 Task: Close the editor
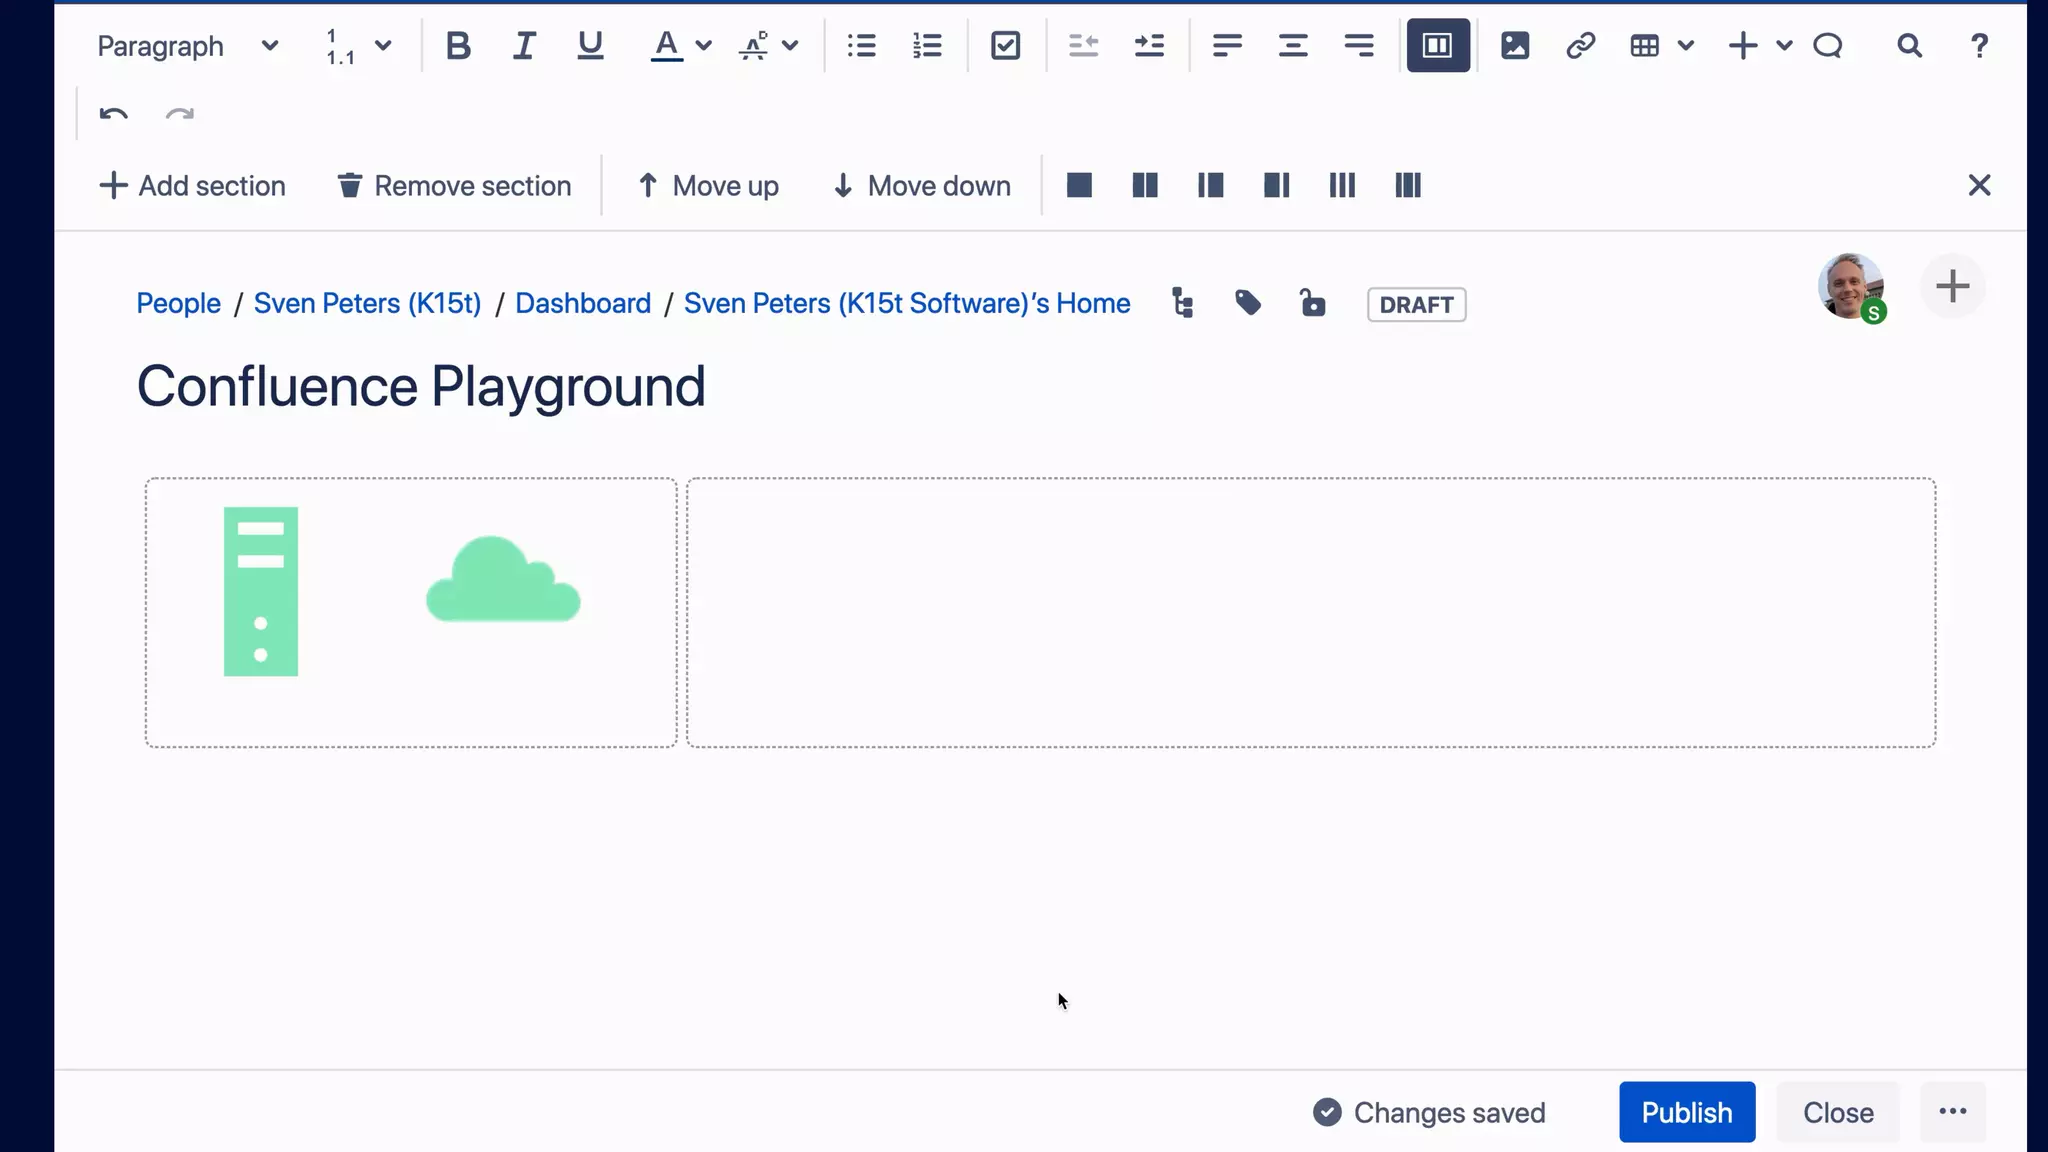(x=1838, y=1112)
